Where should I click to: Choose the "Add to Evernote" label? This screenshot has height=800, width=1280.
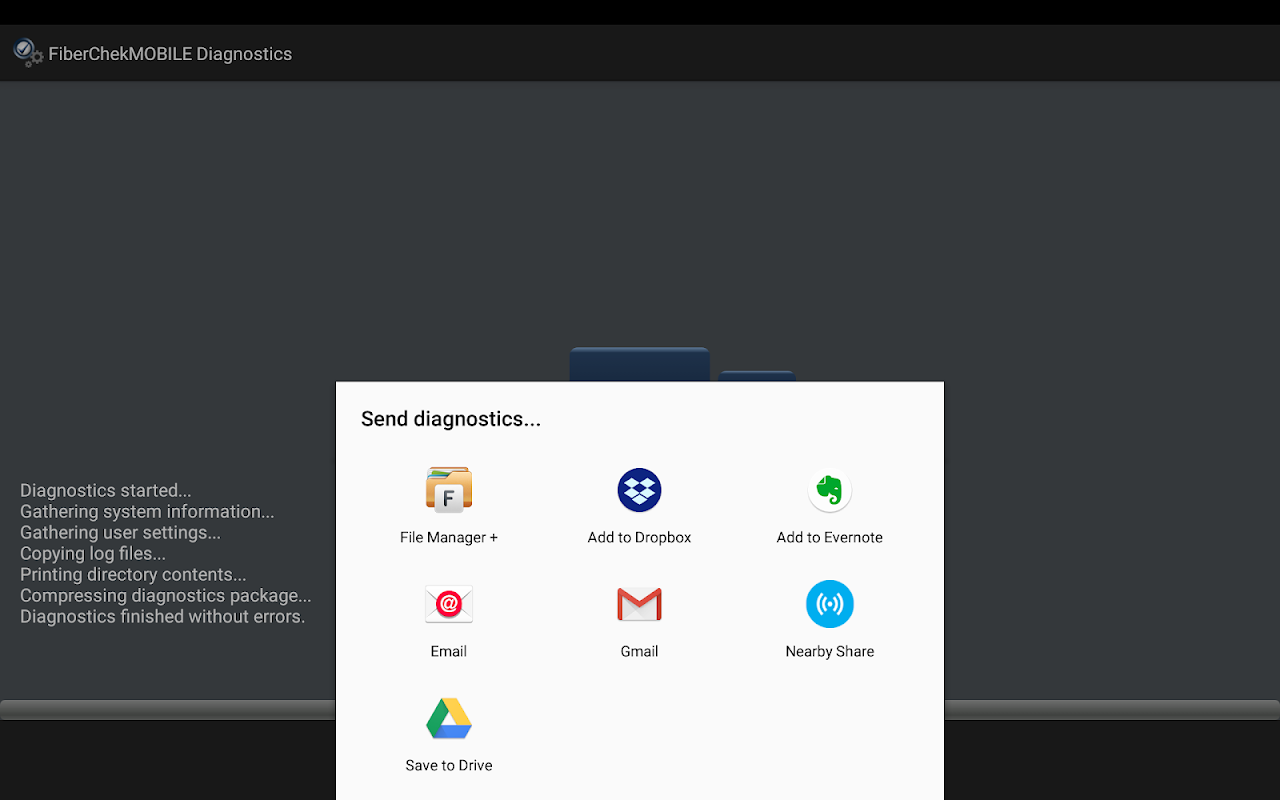pos(830,537)
